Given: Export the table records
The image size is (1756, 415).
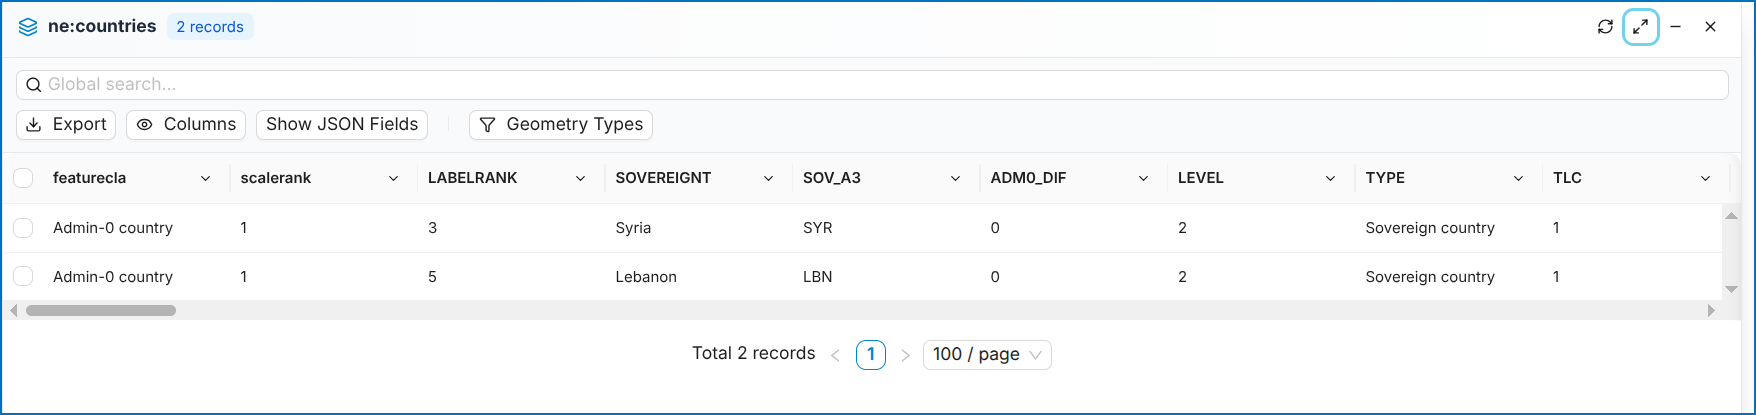Looking at the screenshot, I should point(66,125).
